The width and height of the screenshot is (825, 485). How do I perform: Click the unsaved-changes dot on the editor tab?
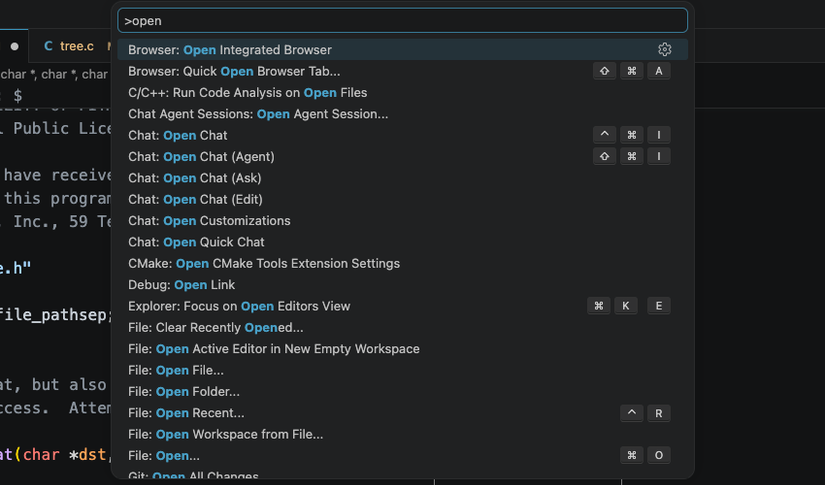point(15,46)
